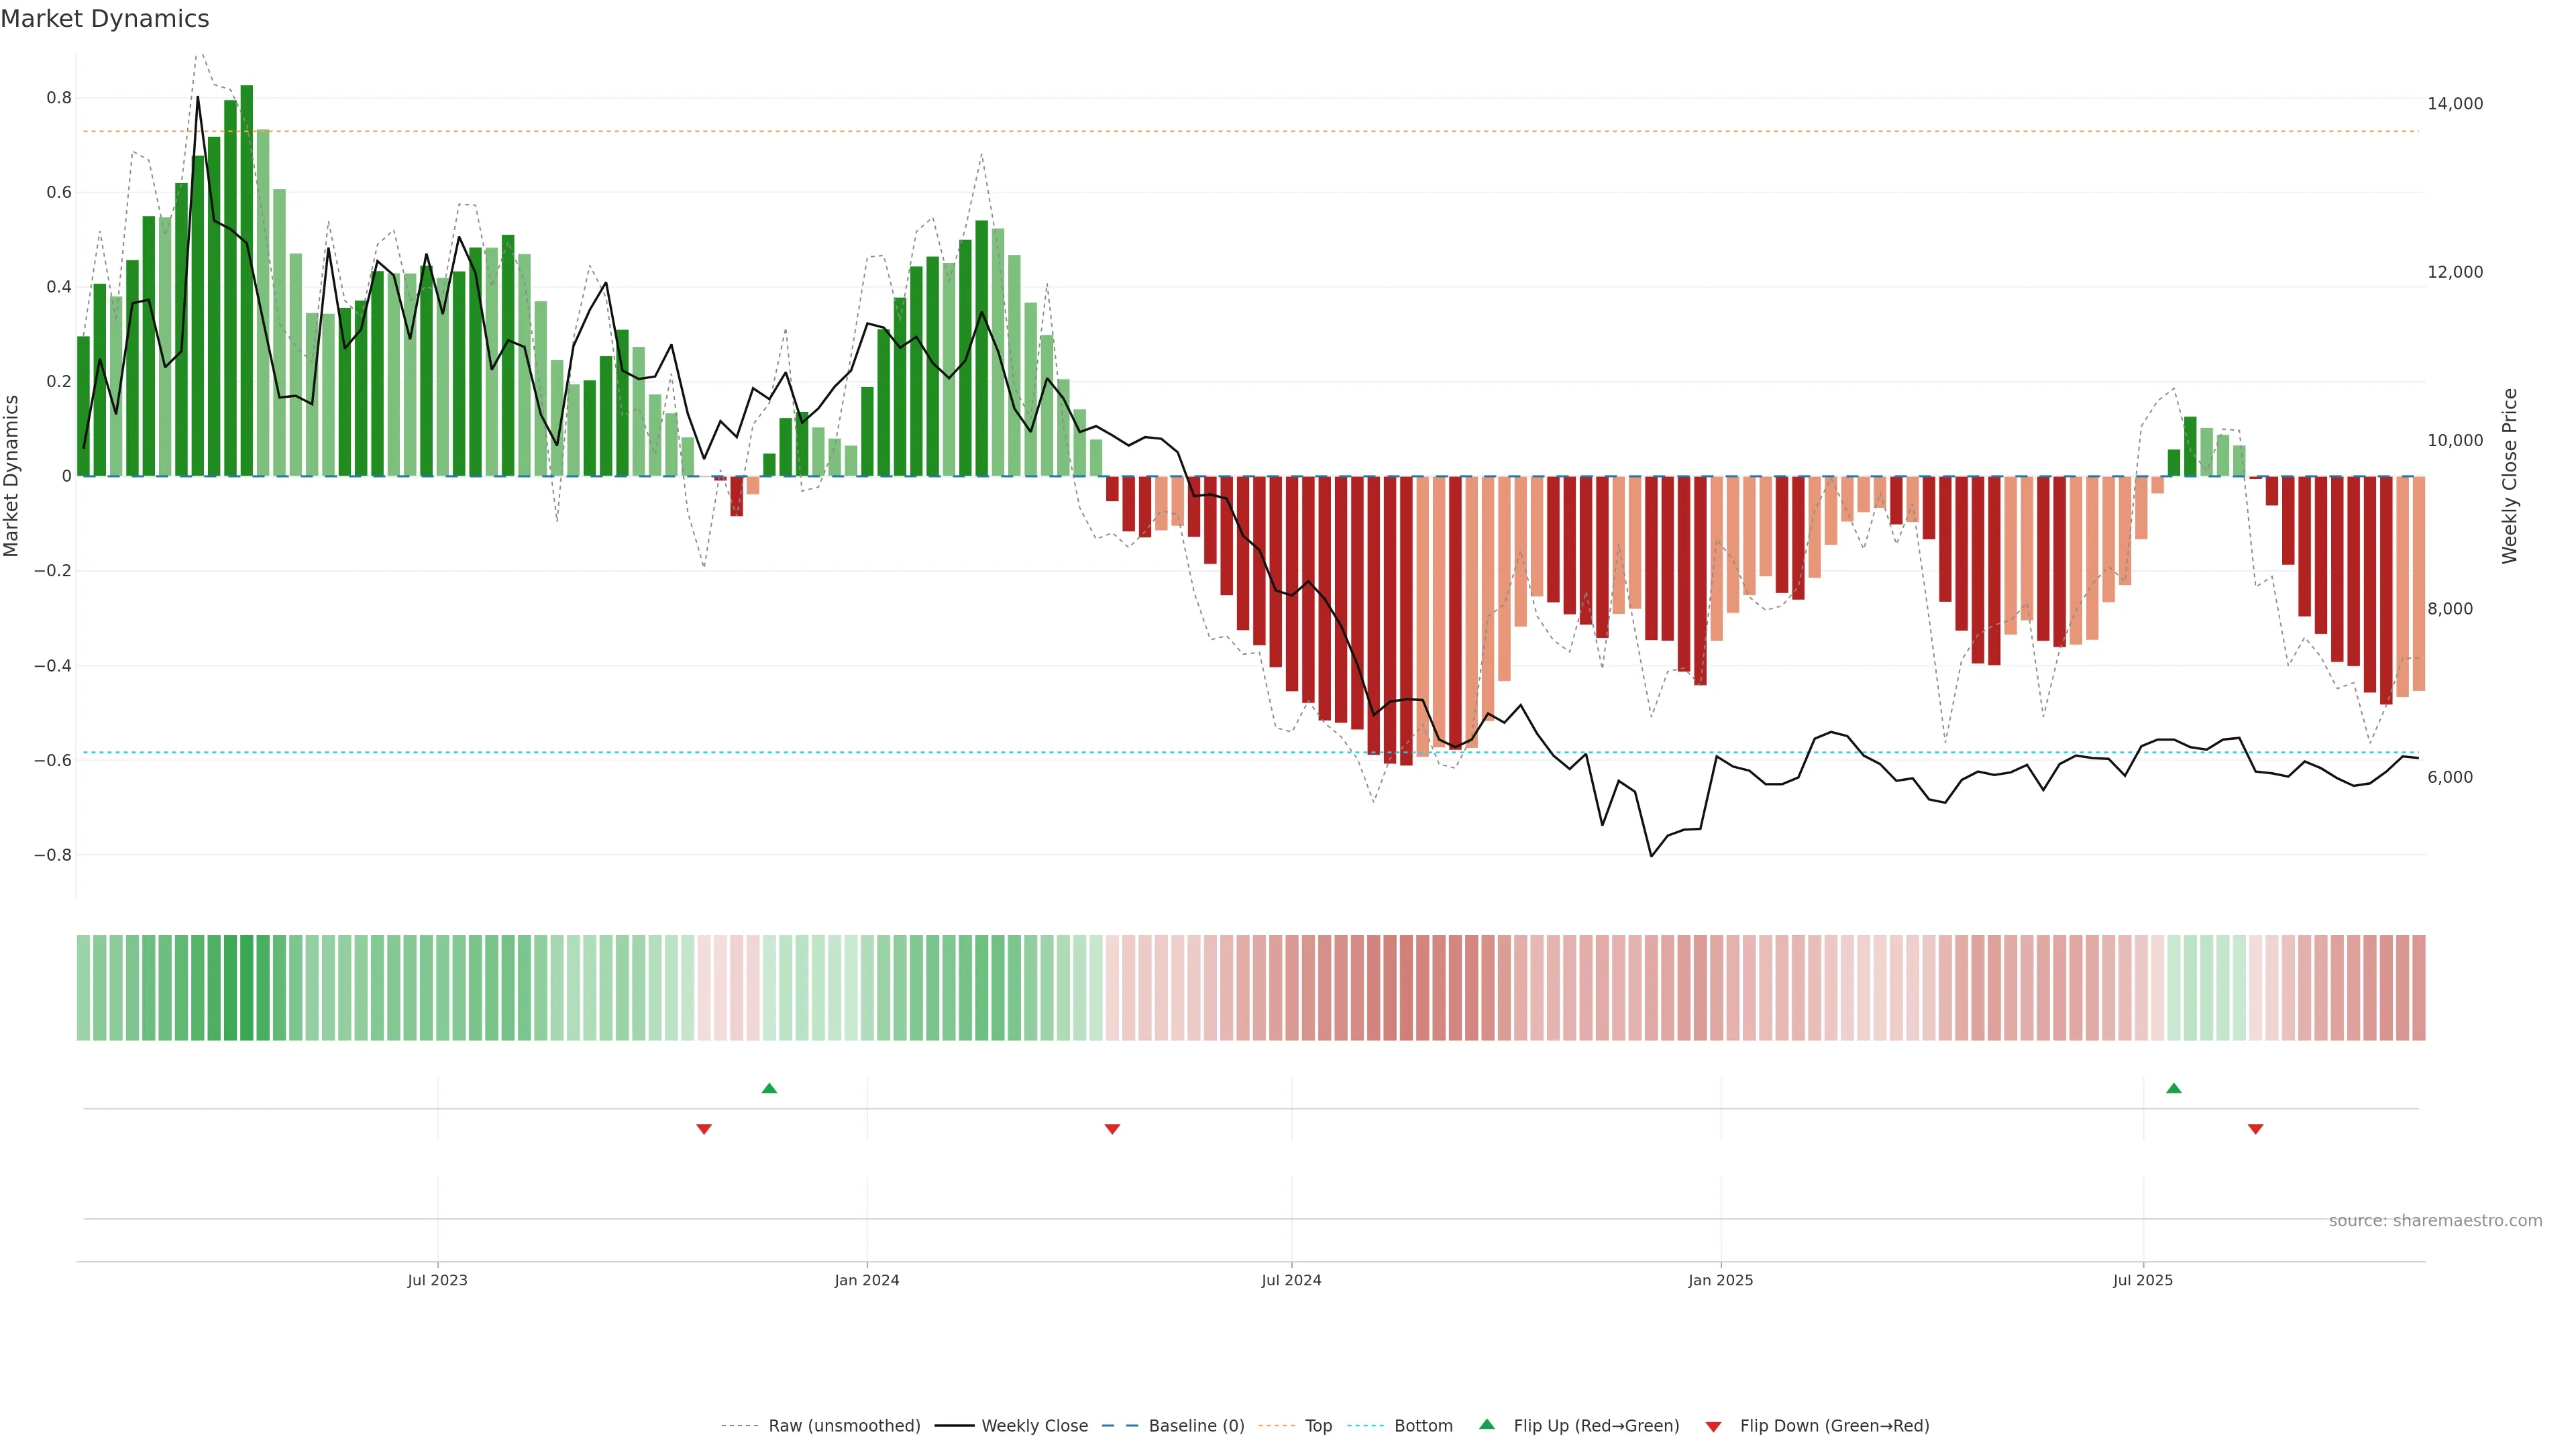Click the flip-down marker between Jan and Jul 2024
Viewport: 2576px width, 1449px height.
[x=1112, y=1129]
